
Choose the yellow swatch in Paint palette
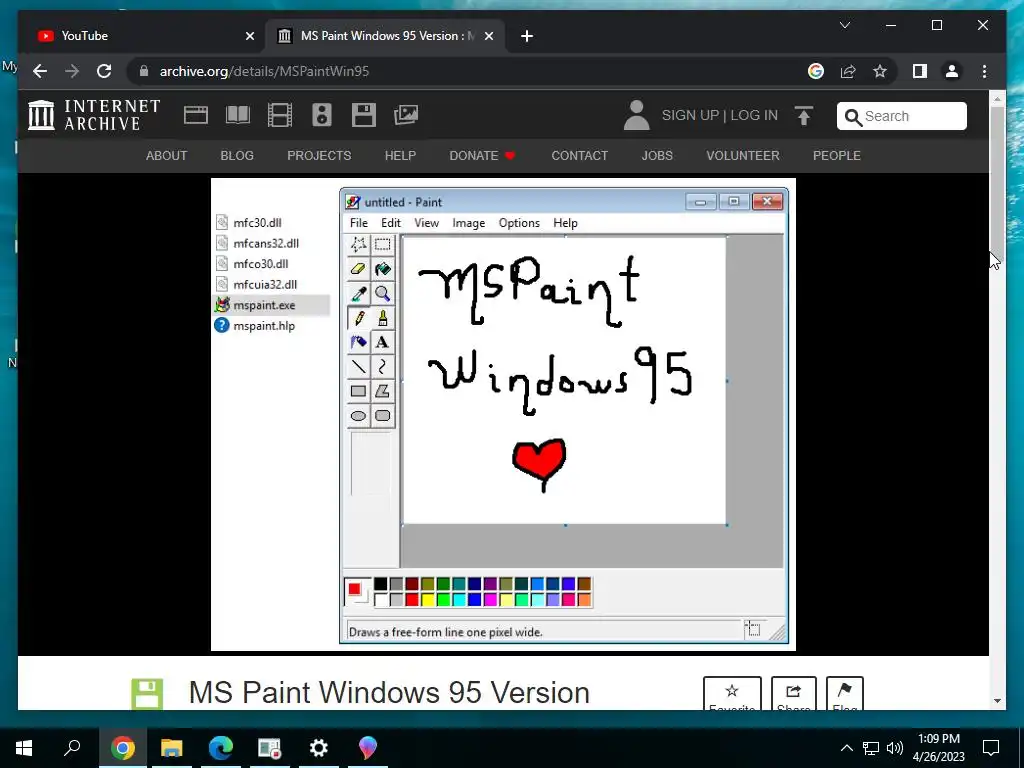pyautogui.click(x=428, y=600)
